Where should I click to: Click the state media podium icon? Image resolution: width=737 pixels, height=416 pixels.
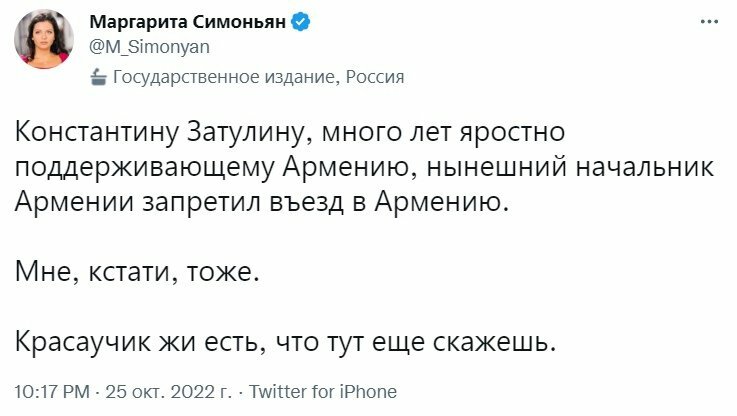tap(98, 76)
